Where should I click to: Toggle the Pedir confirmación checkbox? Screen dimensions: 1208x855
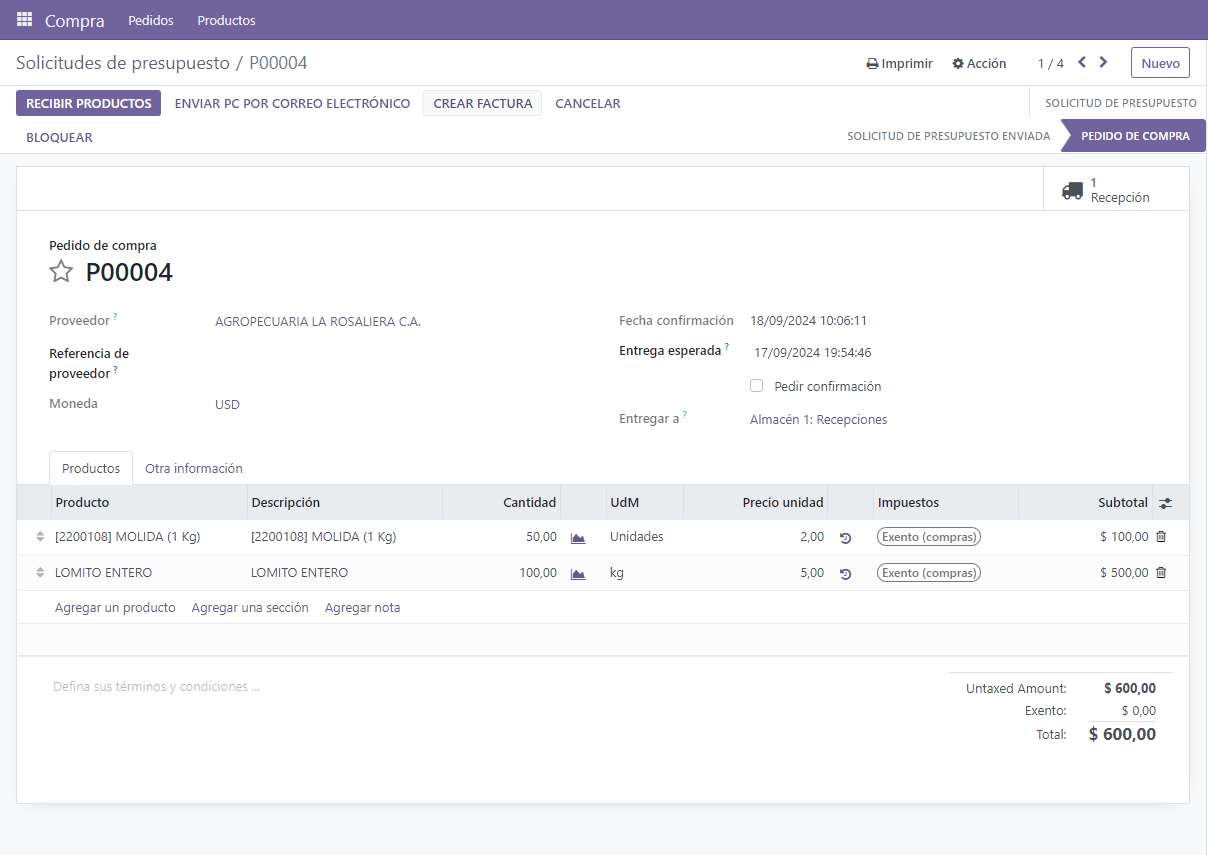(757, 386)
